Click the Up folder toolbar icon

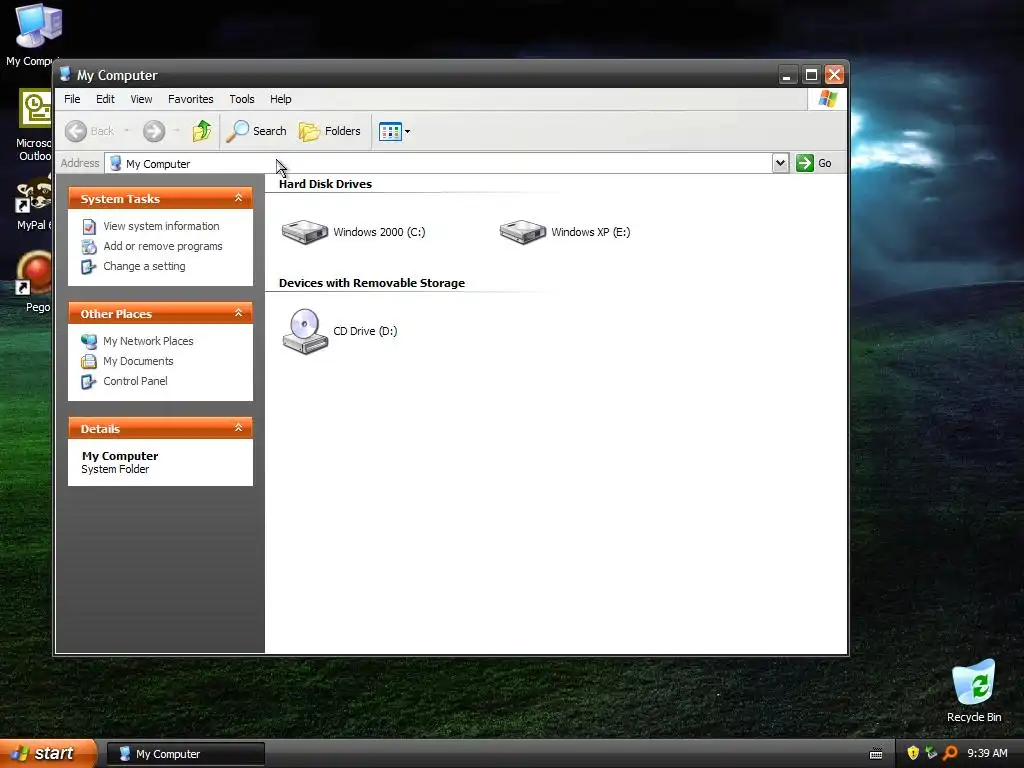point(202,131)
